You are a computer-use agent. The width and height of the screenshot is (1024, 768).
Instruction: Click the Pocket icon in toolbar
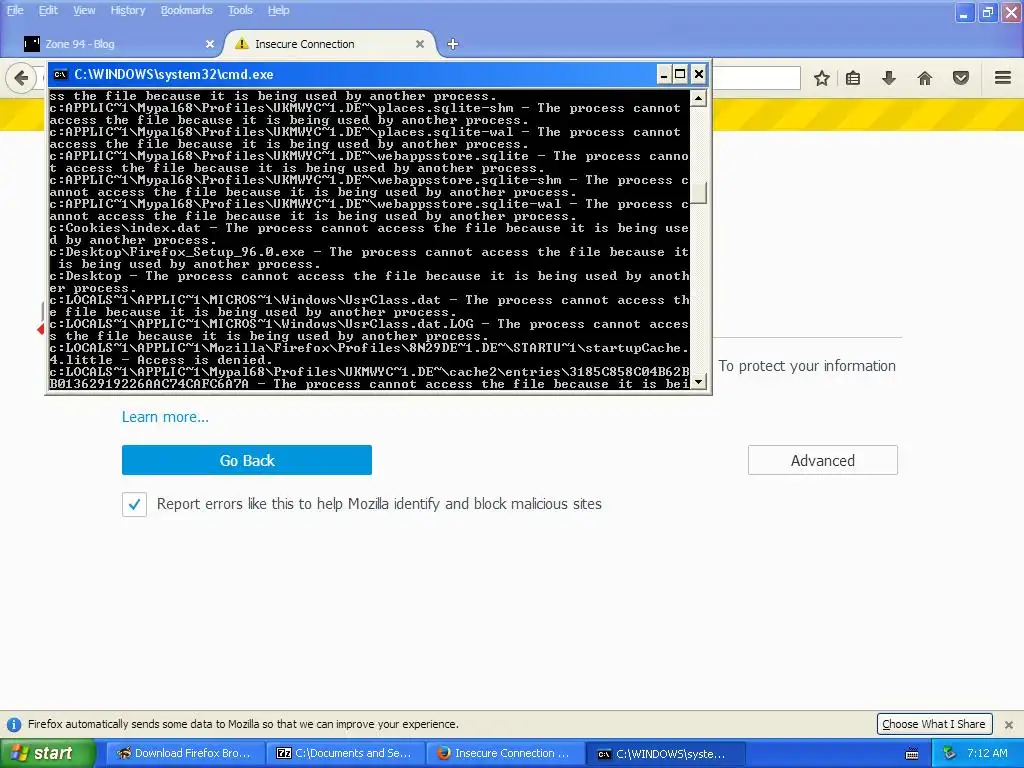point(961,78)
